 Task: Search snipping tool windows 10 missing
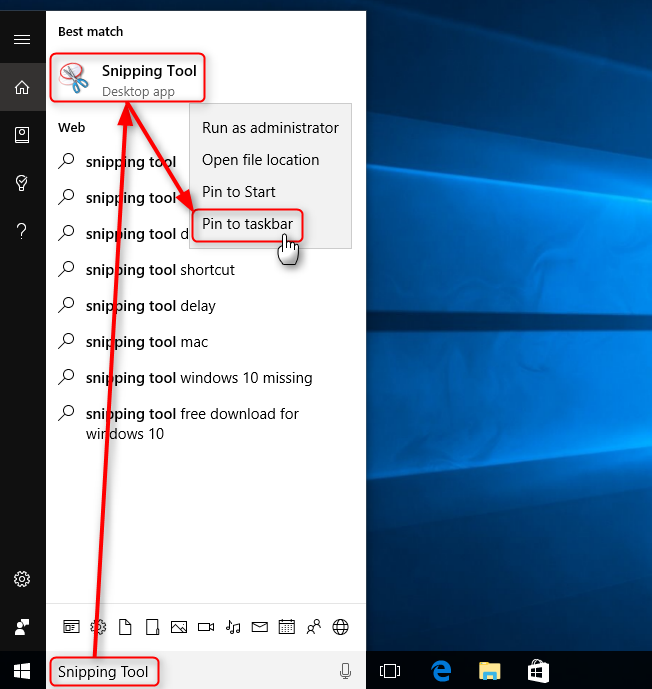click(x=206, y=378)
